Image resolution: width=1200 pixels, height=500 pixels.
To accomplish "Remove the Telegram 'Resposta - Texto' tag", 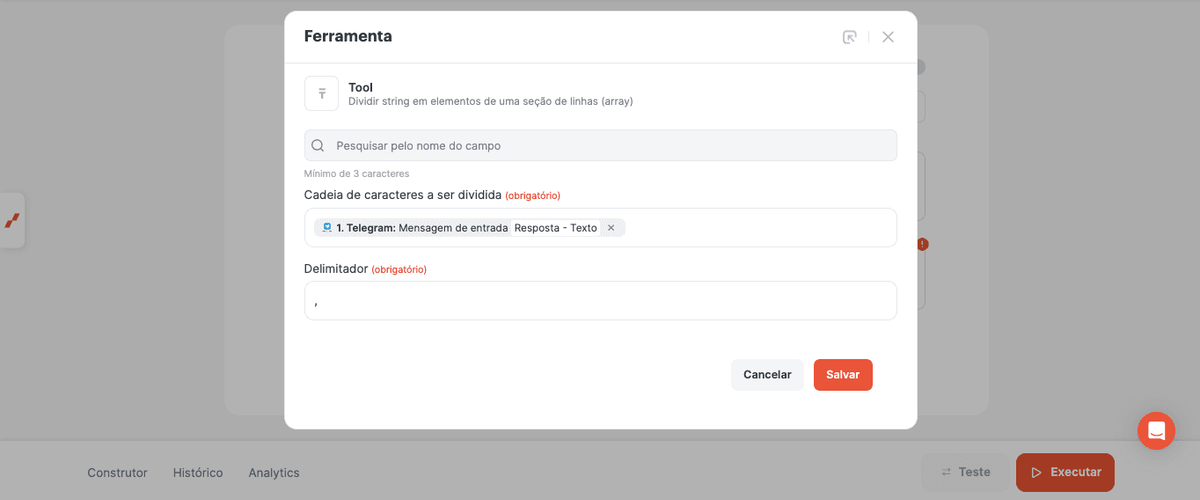I will (611, 228).
